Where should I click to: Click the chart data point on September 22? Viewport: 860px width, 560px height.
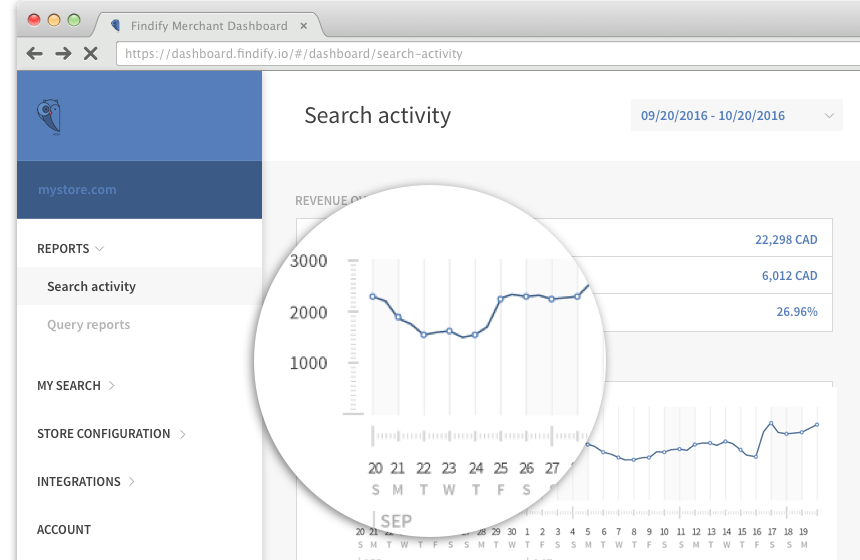[423, 335]
